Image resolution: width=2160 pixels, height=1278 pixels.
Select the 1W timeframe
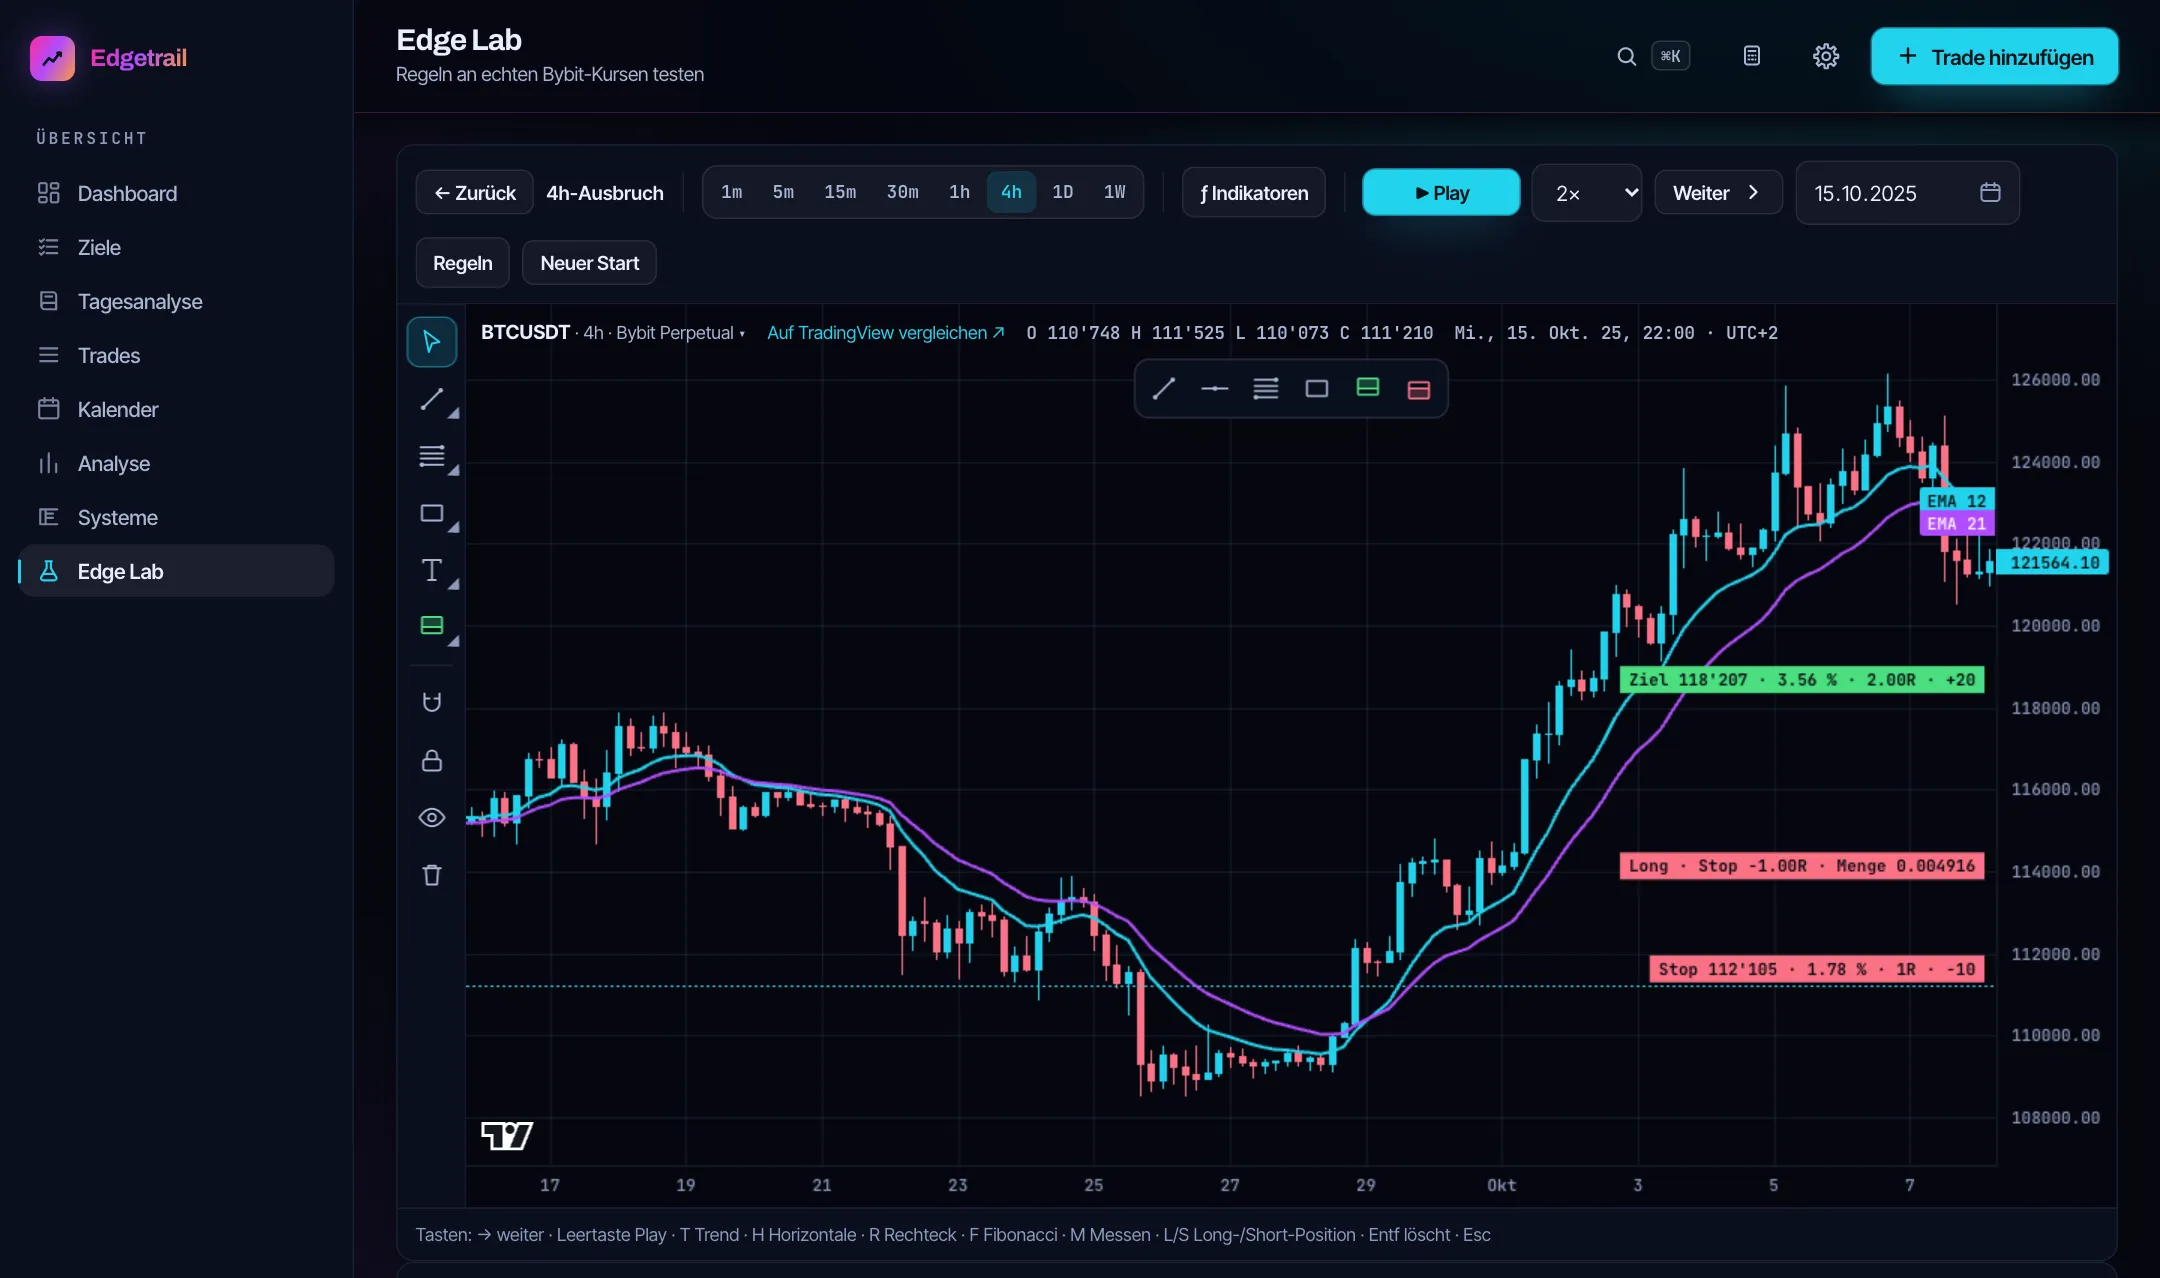(x=1114, y=192)
